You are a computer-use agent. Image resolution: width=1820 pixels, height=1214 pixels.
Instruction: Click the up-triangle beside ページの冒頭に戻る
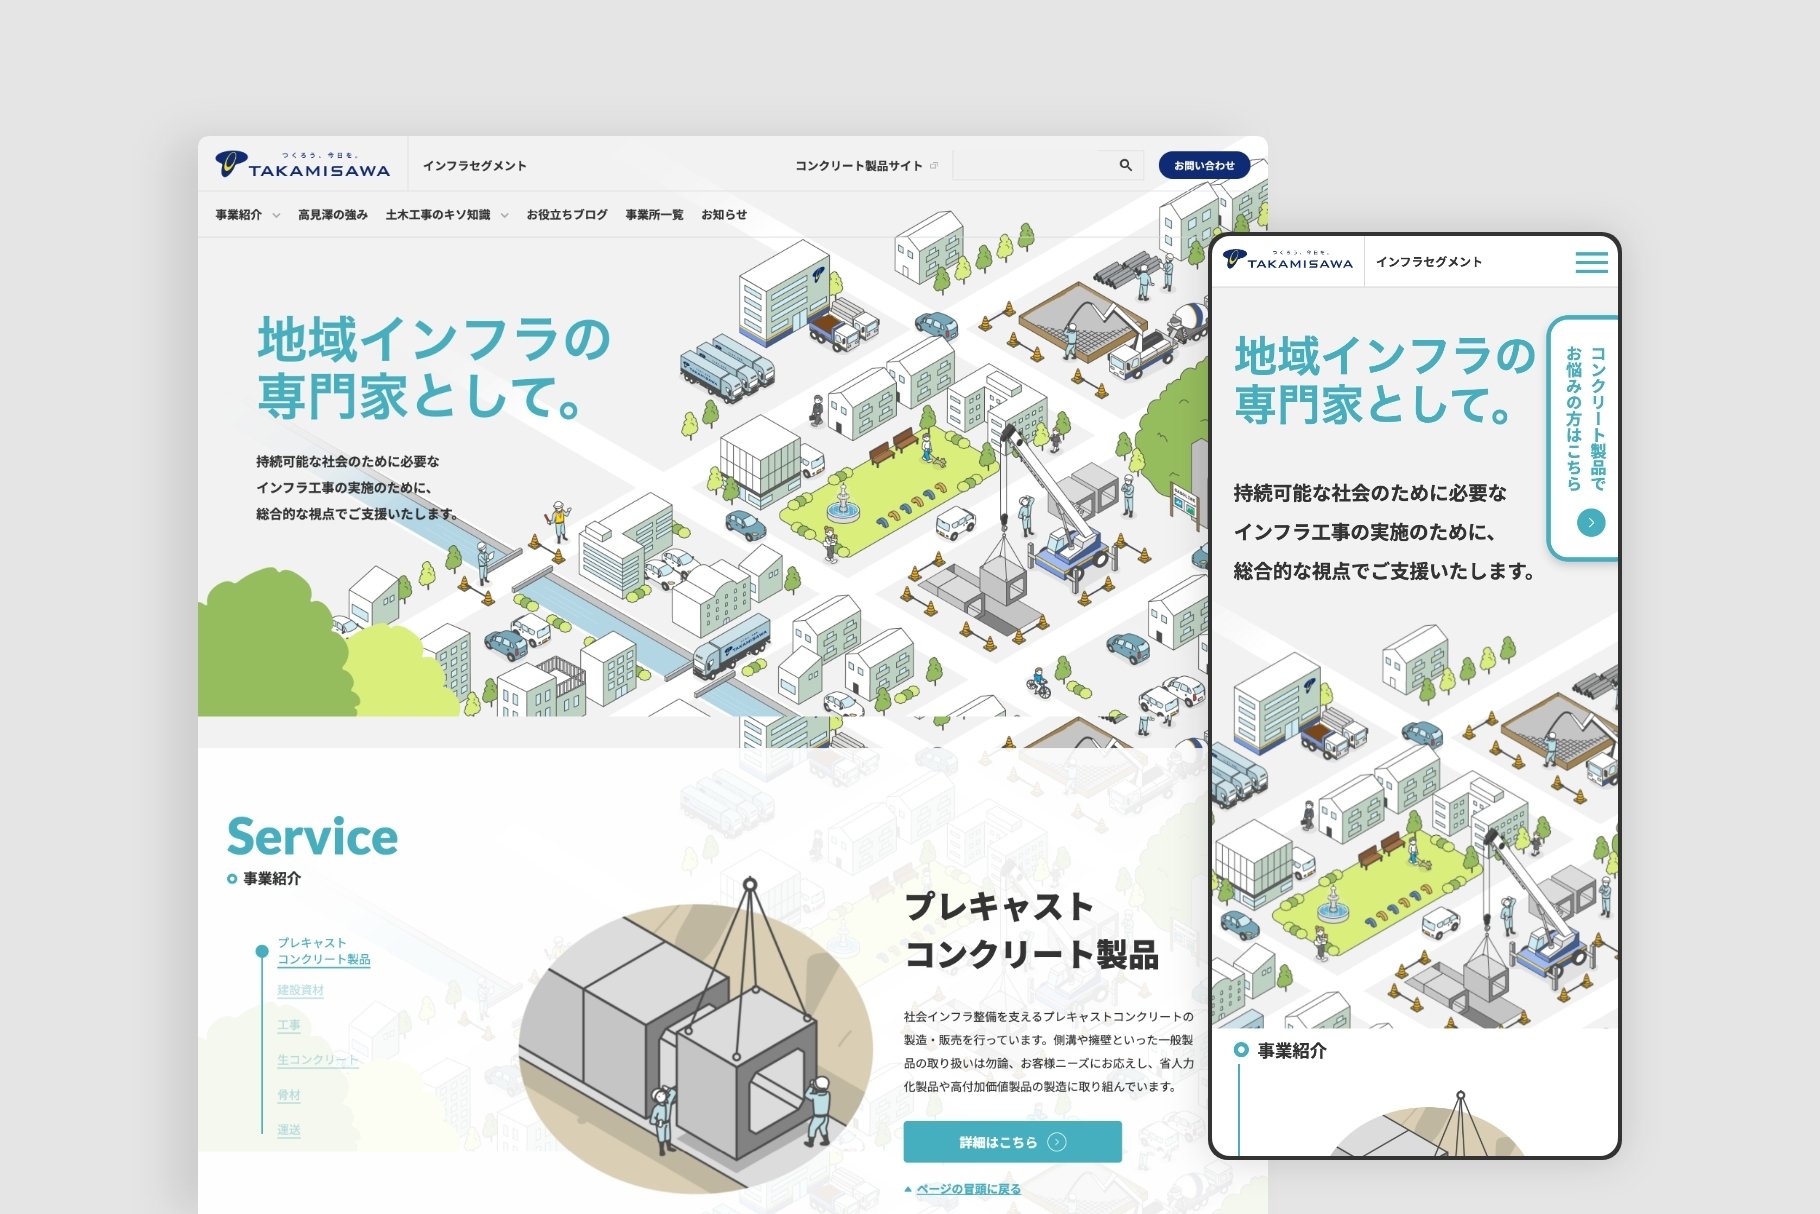tap(908, 1189)
